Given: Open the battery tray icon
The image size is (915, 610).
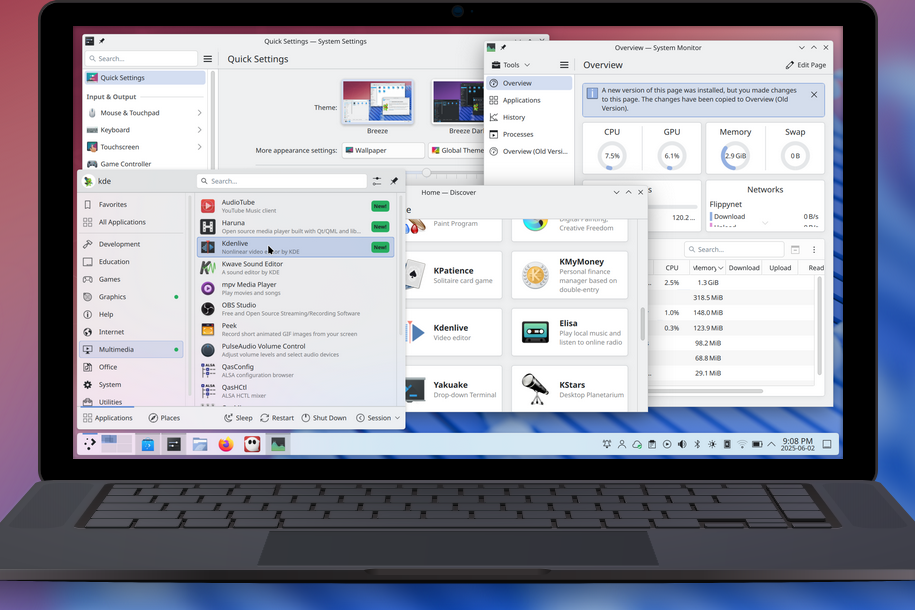Looking at the screenshot, I should (757, 444).
